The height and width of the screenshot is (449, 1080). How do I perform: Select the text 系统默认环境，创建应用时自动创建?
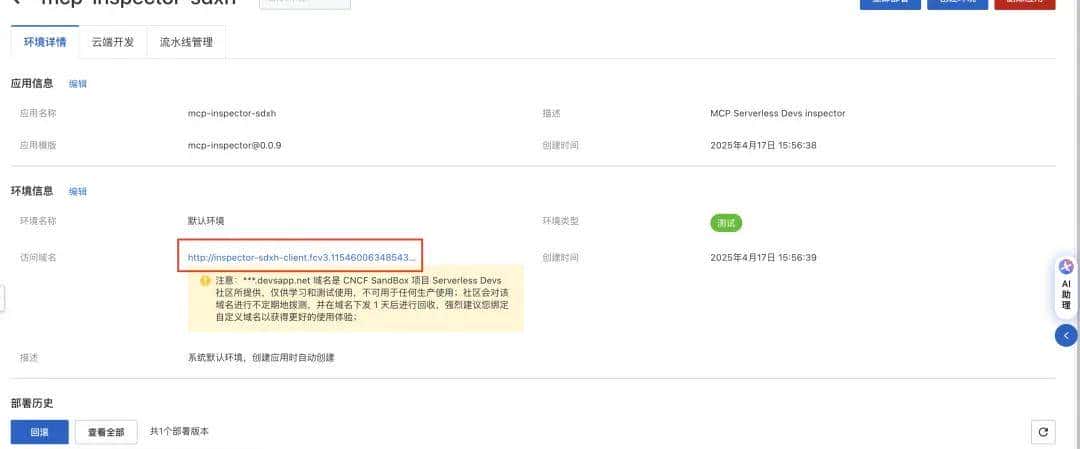coord(261,357)
